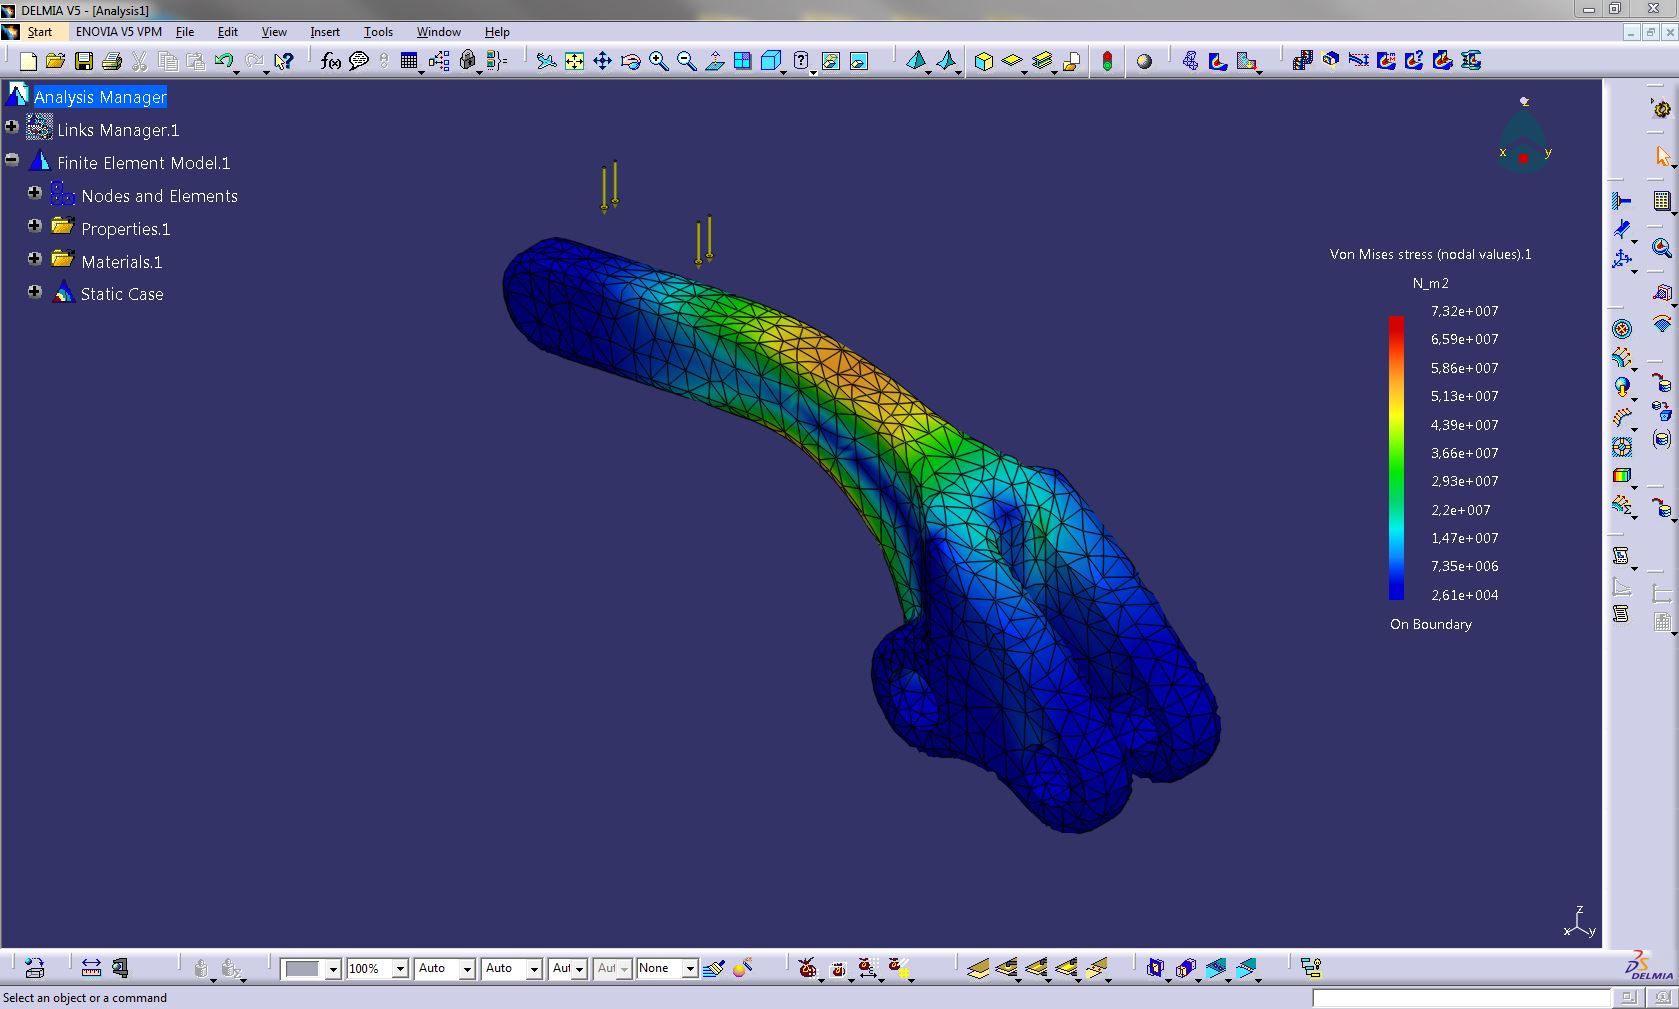The width and height of the screenshot is (1679, 1009).
Task: Fit All In the view
Action: point(574,62)
